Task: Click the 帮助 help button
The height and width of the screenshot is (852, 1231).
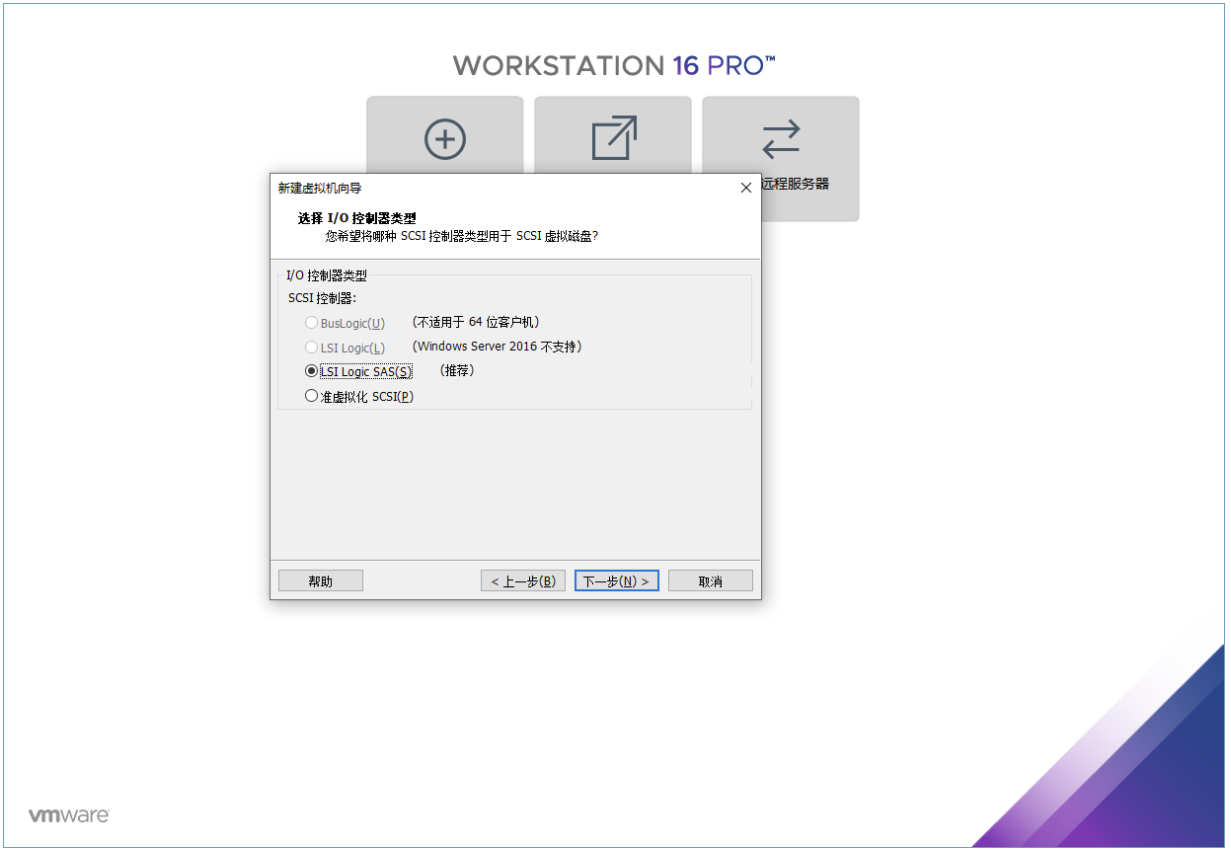Action: [x=320, y=581]
